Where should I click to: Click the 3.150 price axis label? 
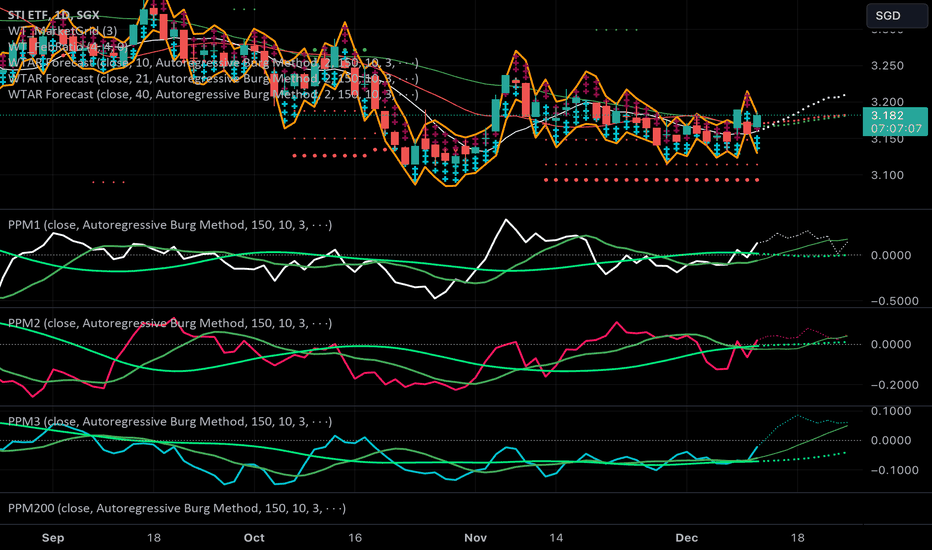887,139
